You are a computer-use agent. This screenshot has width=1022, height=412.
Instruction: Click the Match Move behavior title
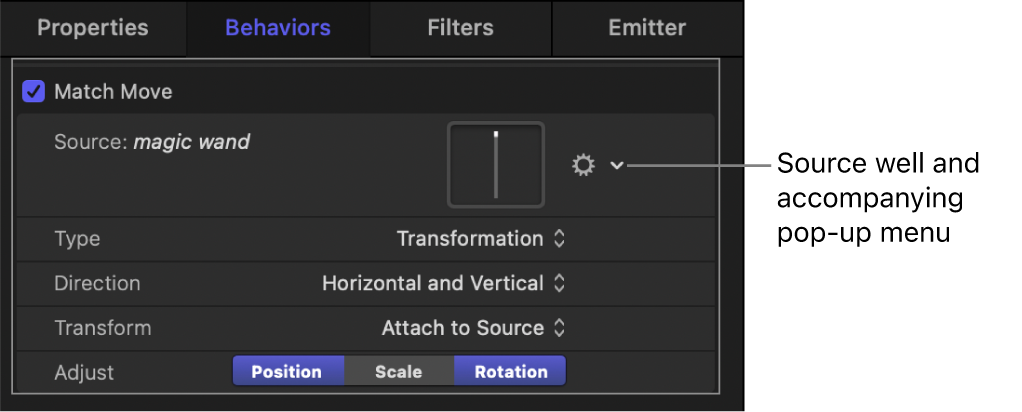tap(113, 92)
